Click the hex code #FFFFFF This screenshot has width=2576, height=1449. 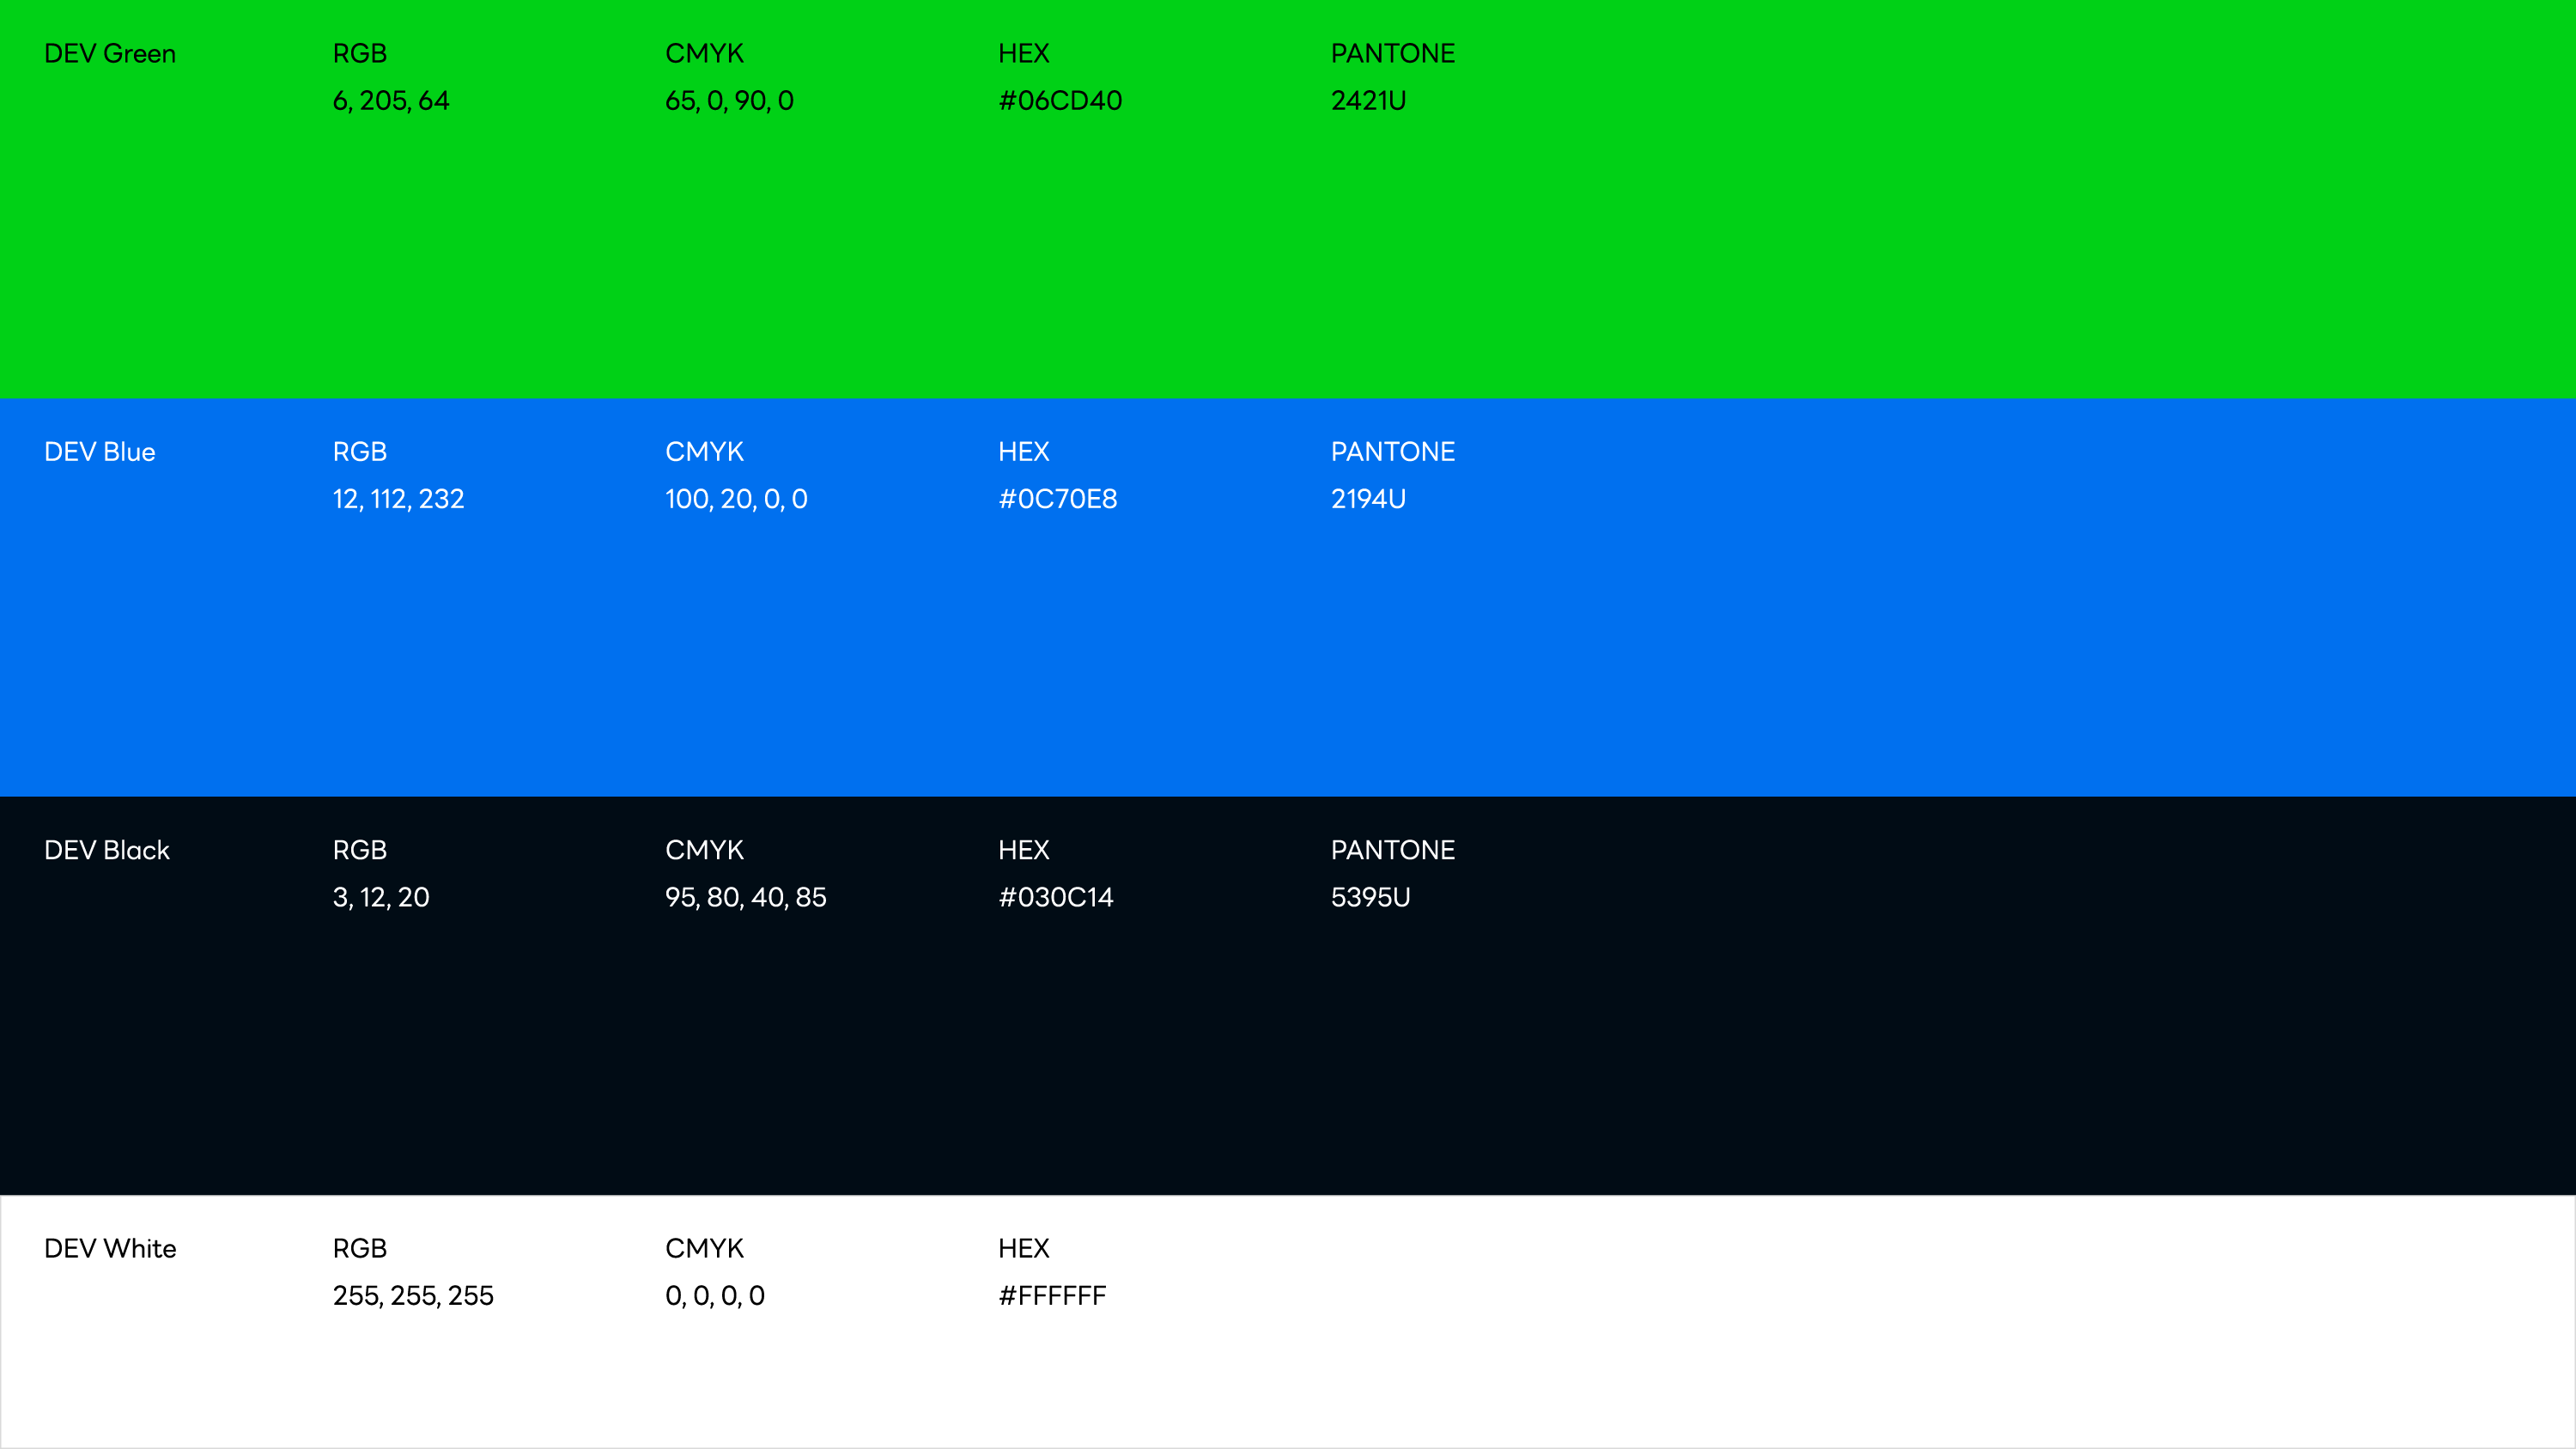click(x=1052, y=1296)
